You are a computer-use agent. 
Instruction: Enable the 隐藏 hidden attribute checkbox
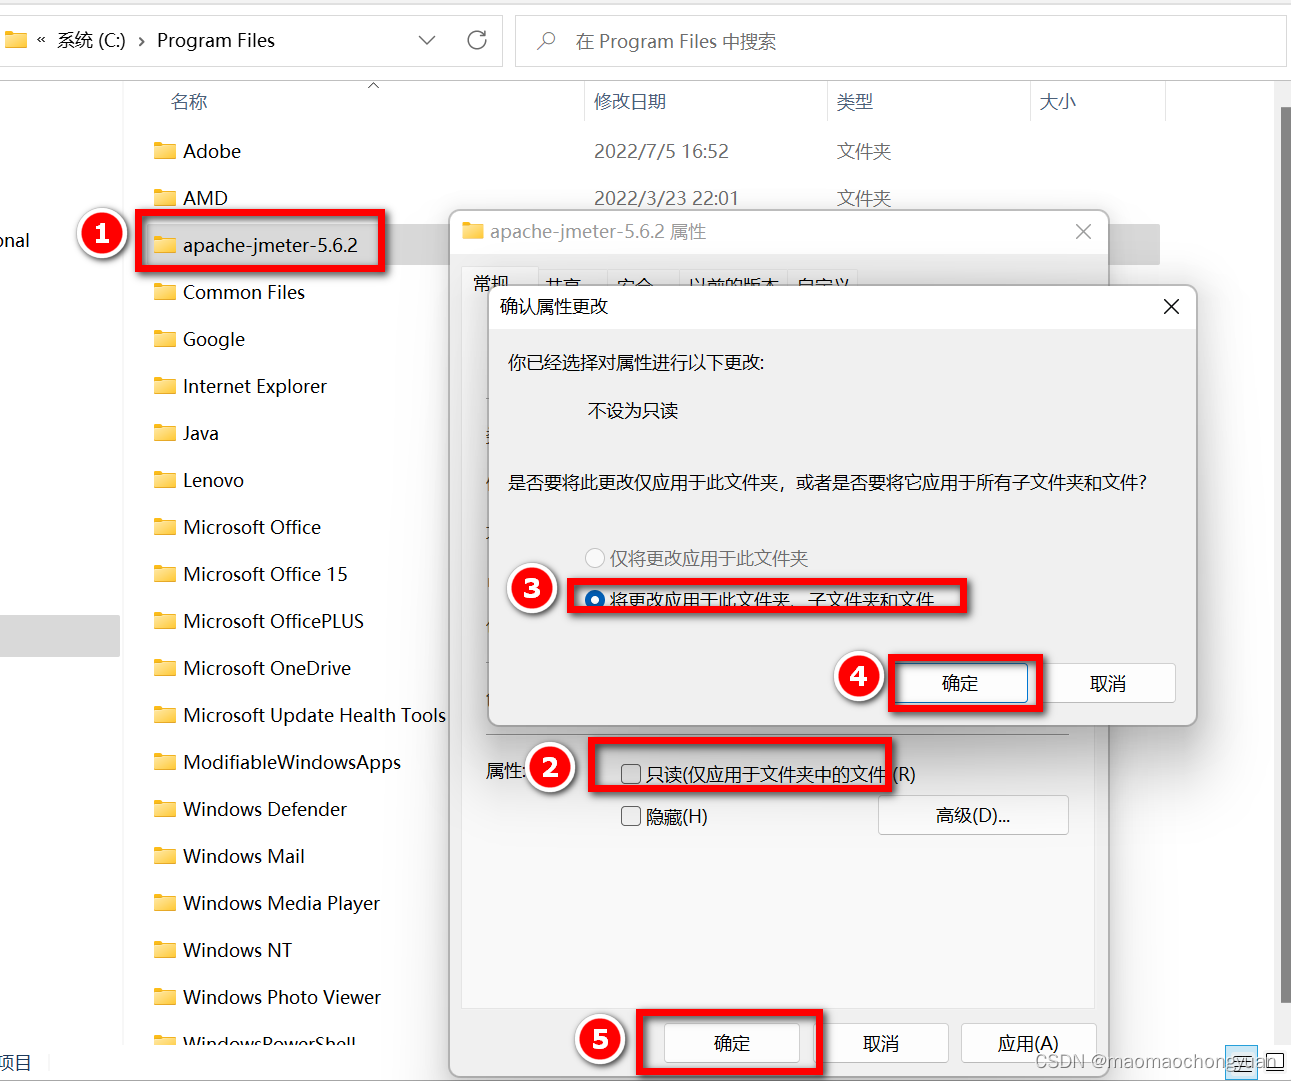coord(630,816)
